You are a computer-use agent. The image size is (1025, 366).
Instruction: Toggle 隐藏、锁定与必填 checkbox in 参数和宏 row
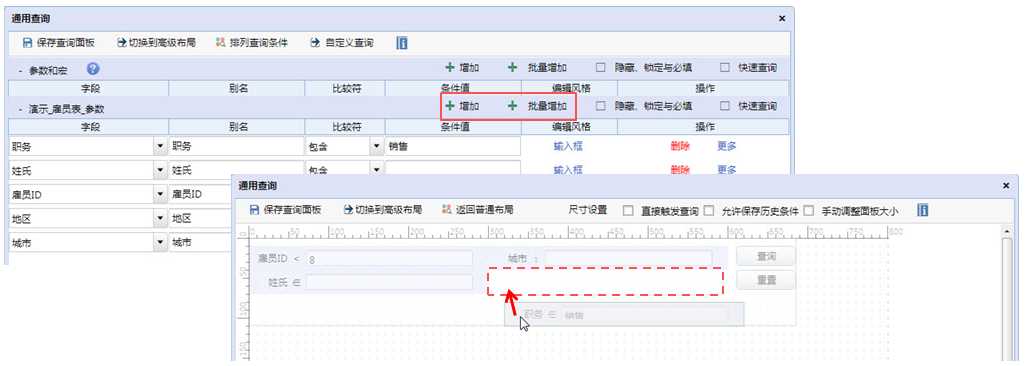[600, 67]
